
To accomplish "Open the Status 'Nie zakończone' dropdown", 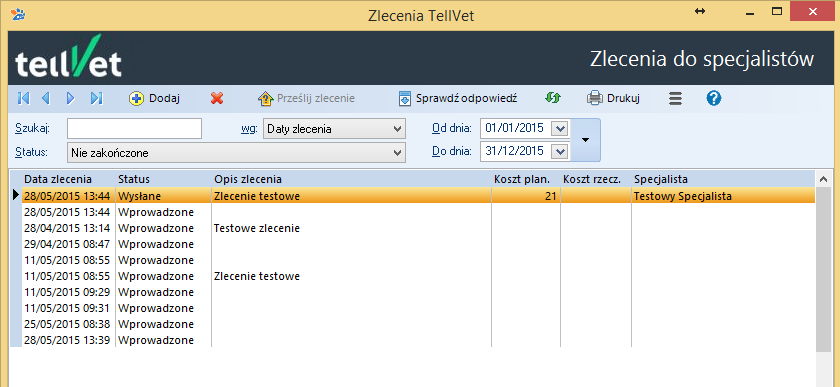I will tap(236, 153).
